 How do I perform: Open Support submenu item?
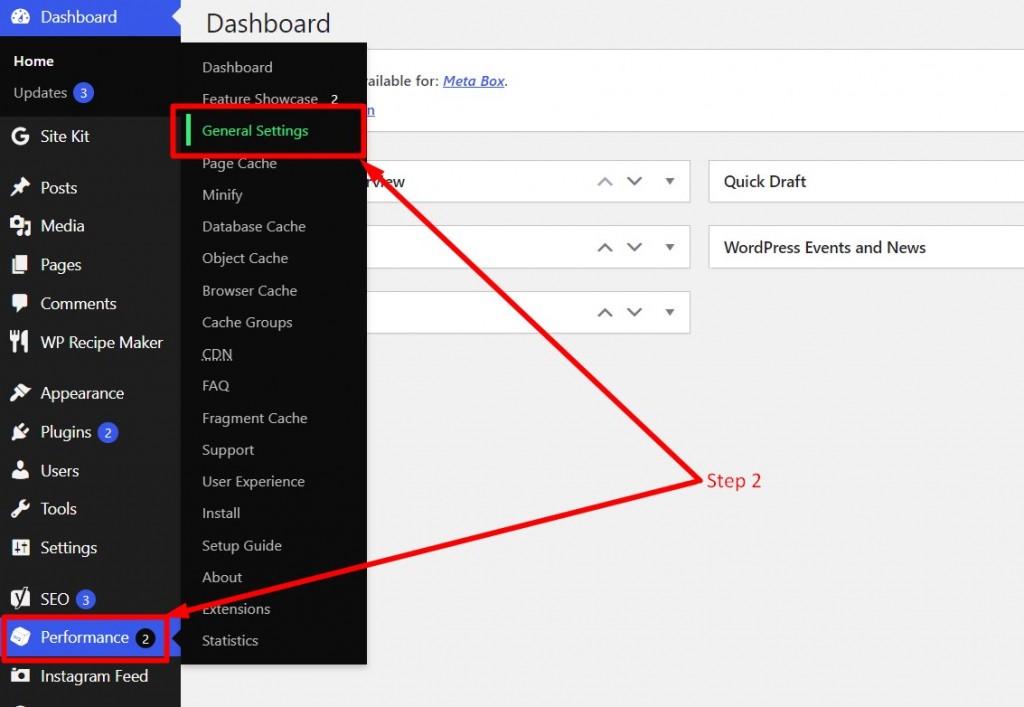228,450
